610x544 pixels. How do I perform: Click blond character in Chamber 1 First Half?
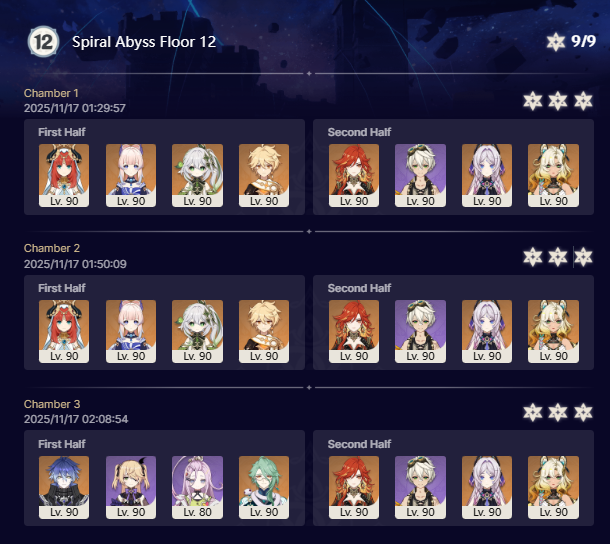point(264,175)
